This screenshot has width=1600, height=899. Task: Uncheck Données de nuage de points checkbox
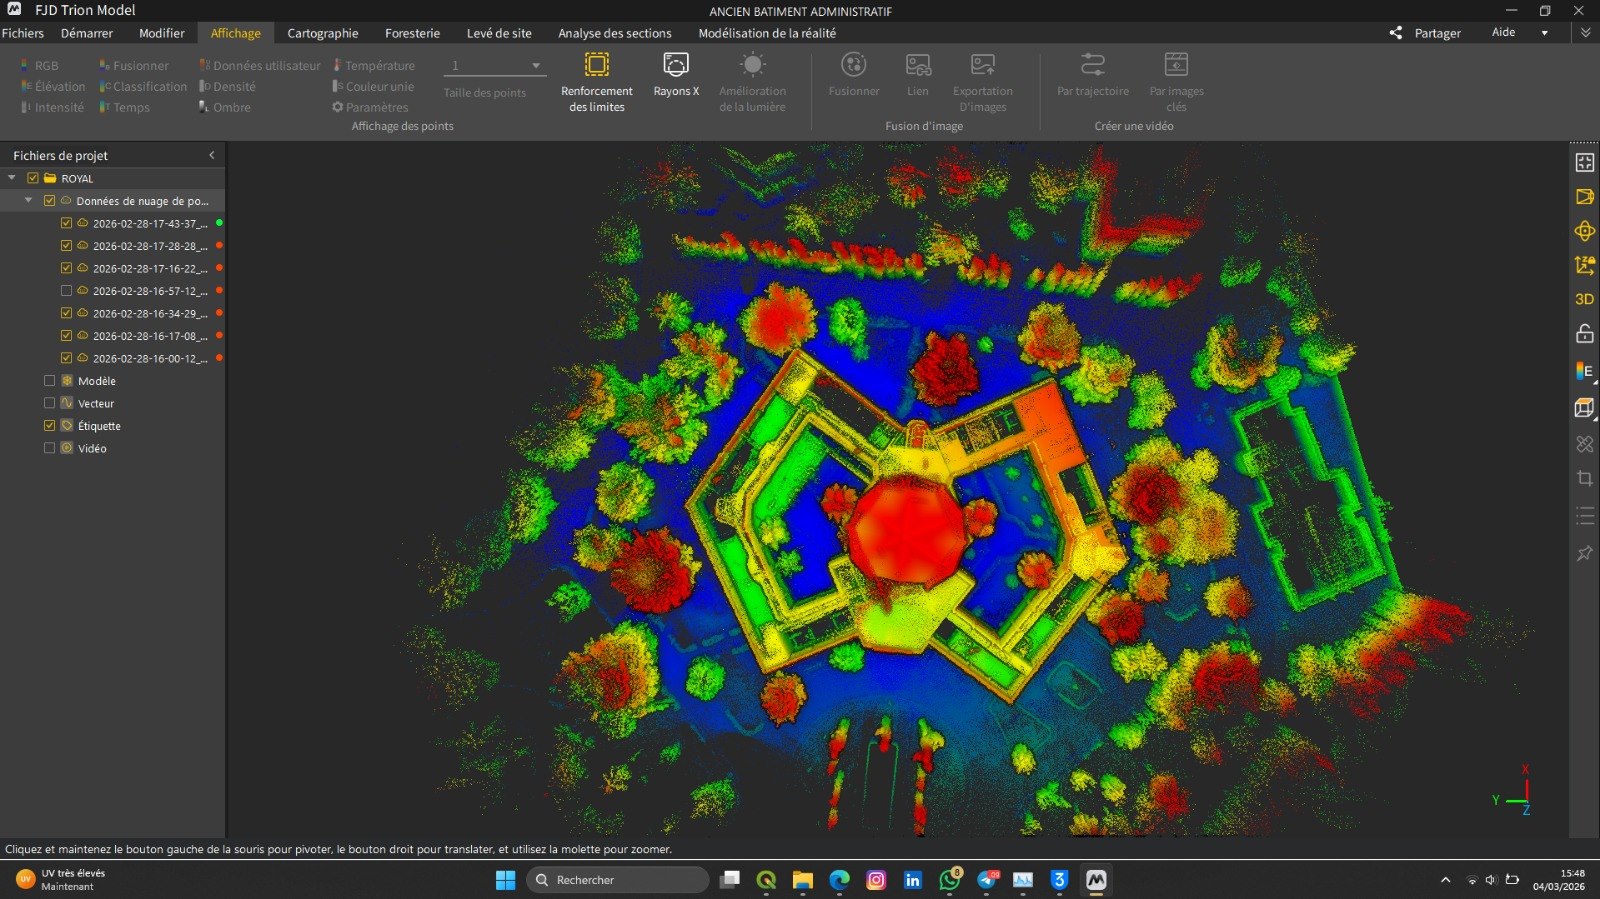(49, 201)
